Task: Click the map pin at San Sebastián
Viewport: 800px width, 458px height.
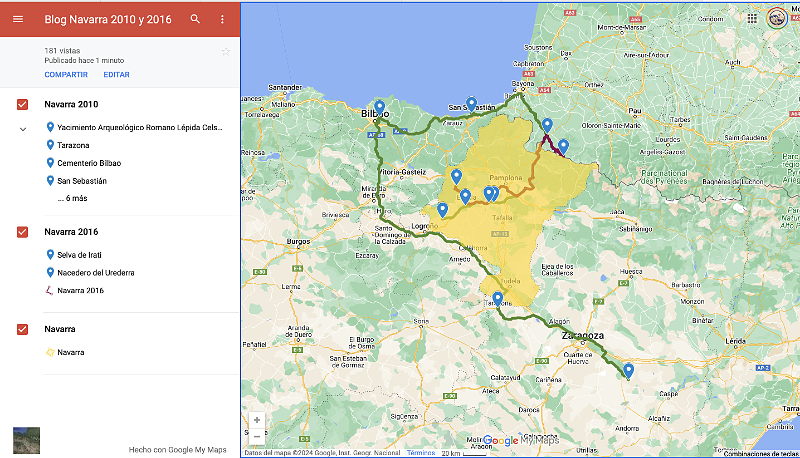Action: pos(471,105)
